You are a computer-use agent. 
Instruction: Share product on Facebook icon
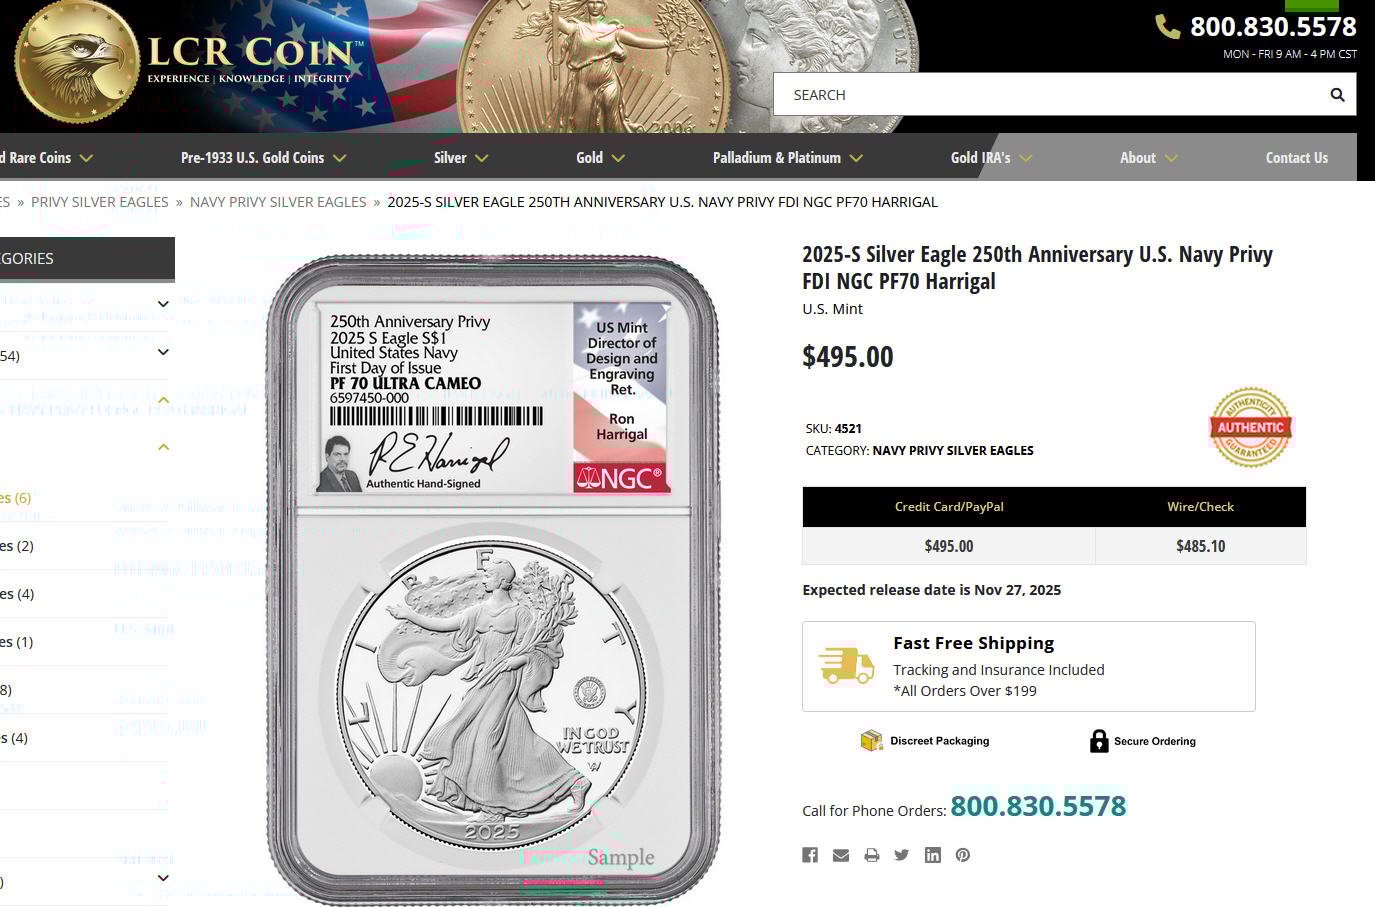[810, 855]
